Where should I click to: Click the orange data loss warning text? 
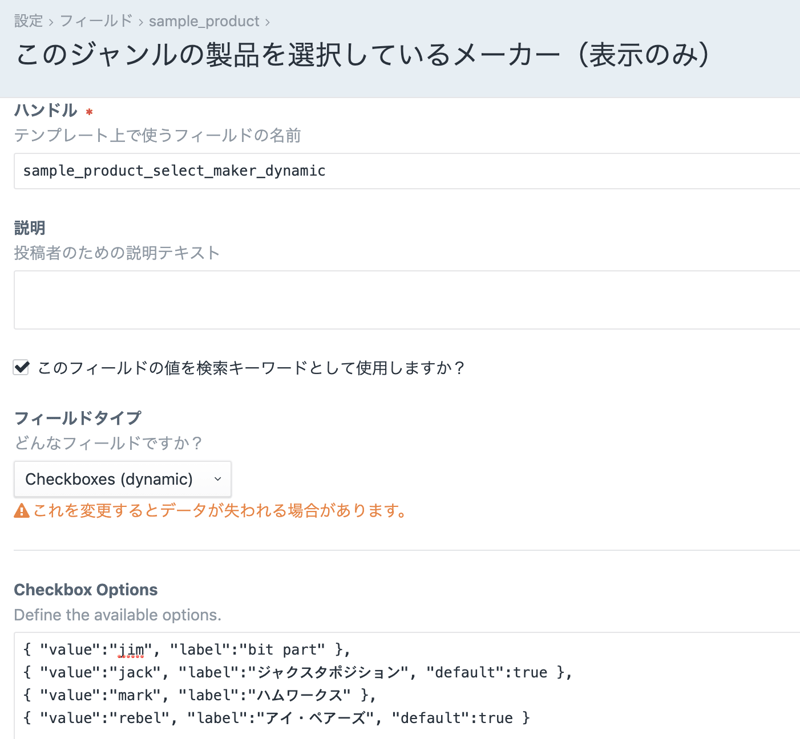(220, 511)
